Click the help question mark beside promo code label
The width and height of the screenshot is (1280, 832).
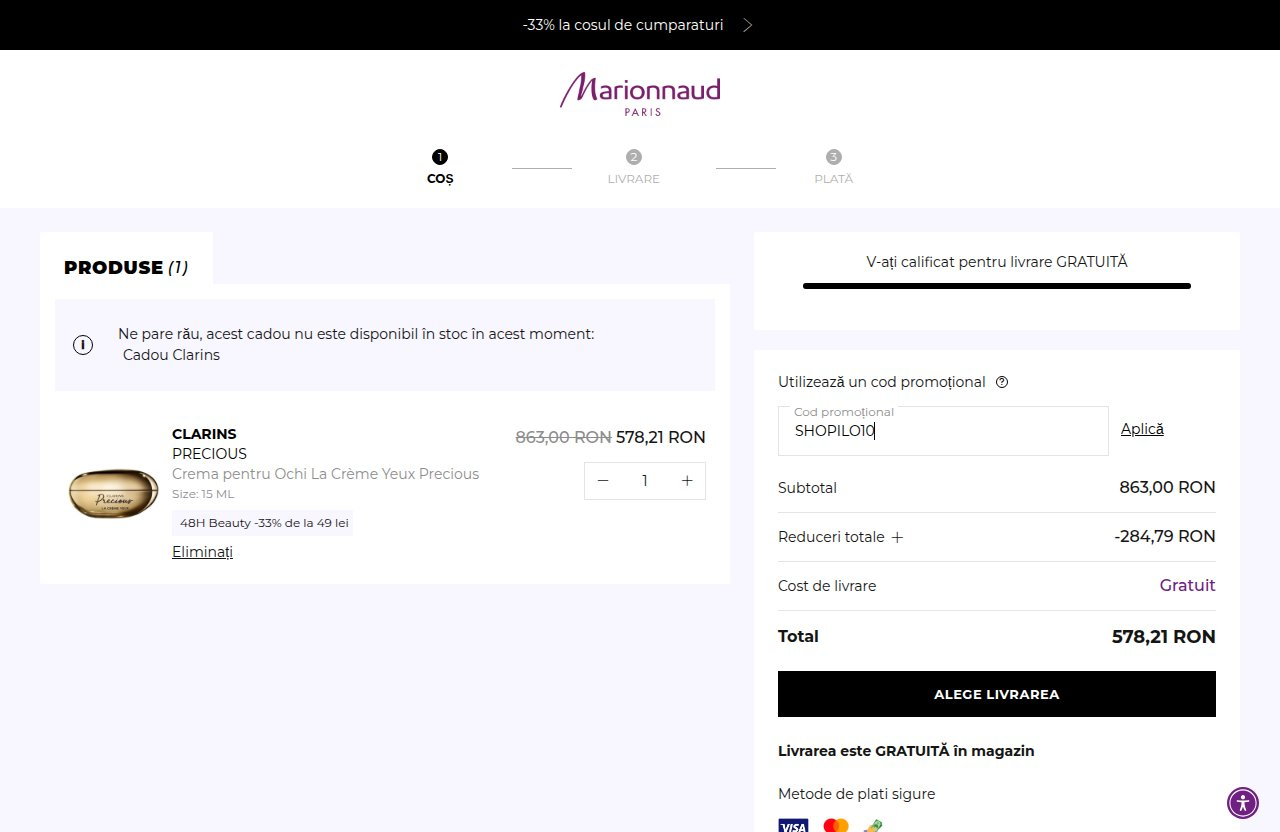click(x=1002, y=382)
